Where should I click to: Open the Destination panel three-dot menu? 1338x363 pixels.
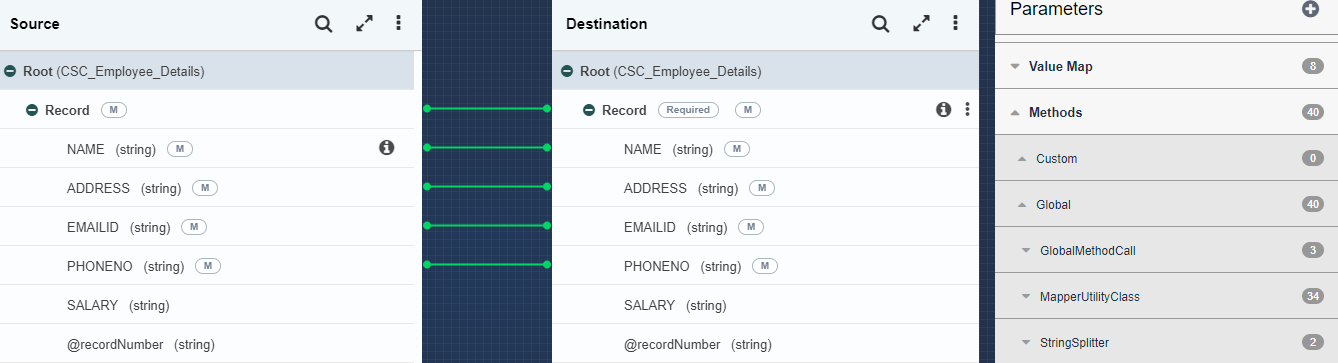pyautogui.click(x=955, y=24)
